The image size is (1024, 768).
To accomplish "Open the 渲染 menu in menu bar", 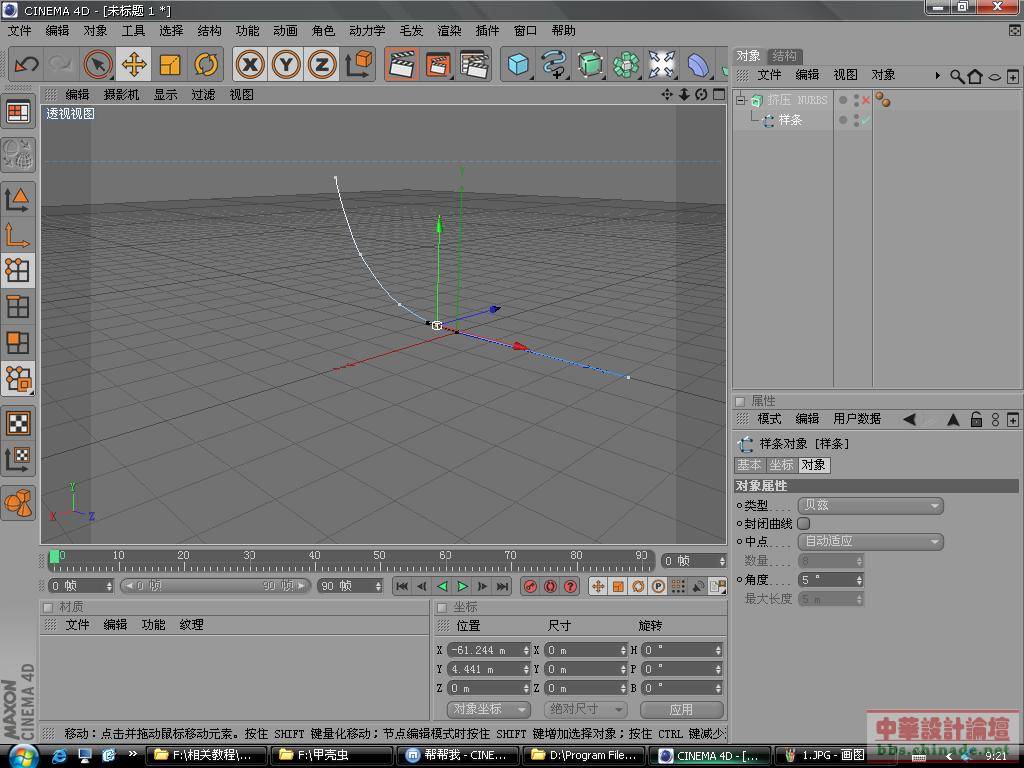I will coord(449,31).
